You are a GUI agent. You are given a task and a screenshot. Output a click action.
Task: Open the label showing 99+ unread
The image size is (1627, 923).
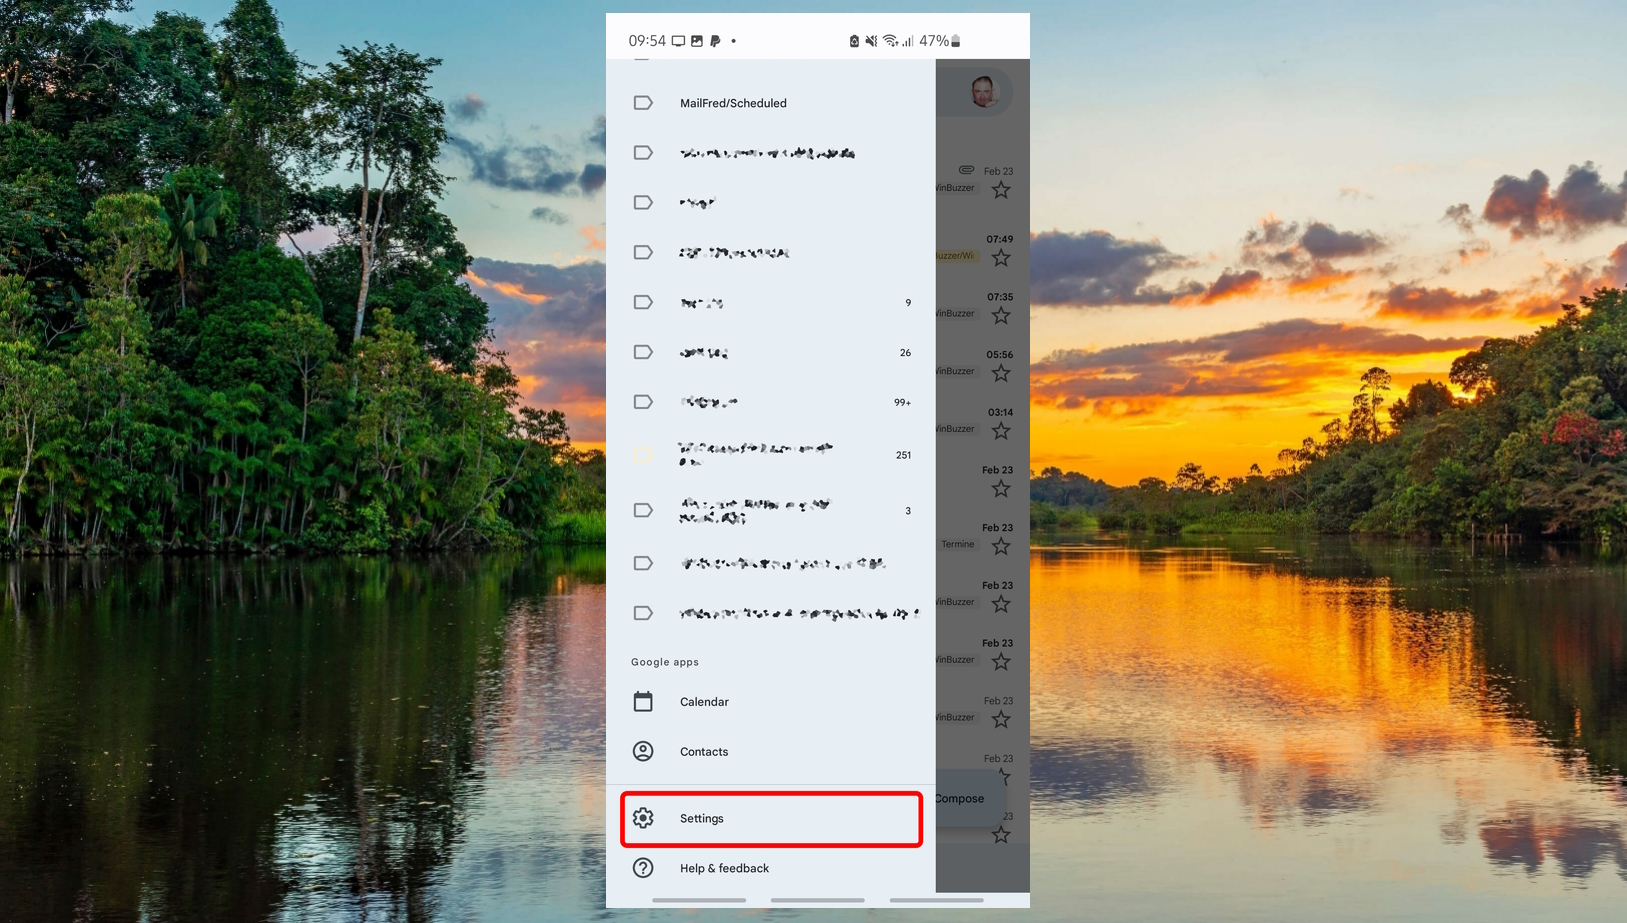tap(771, 402)
